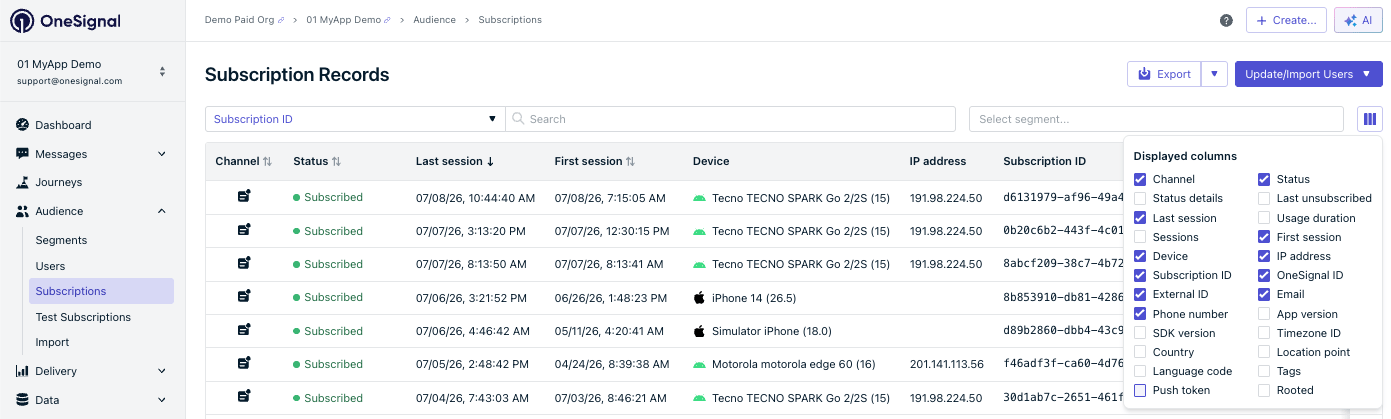Click the Messages sidebar icon
Image resolution: width=1391 pixels, height=419 pixels.
(x=22, y=154)
